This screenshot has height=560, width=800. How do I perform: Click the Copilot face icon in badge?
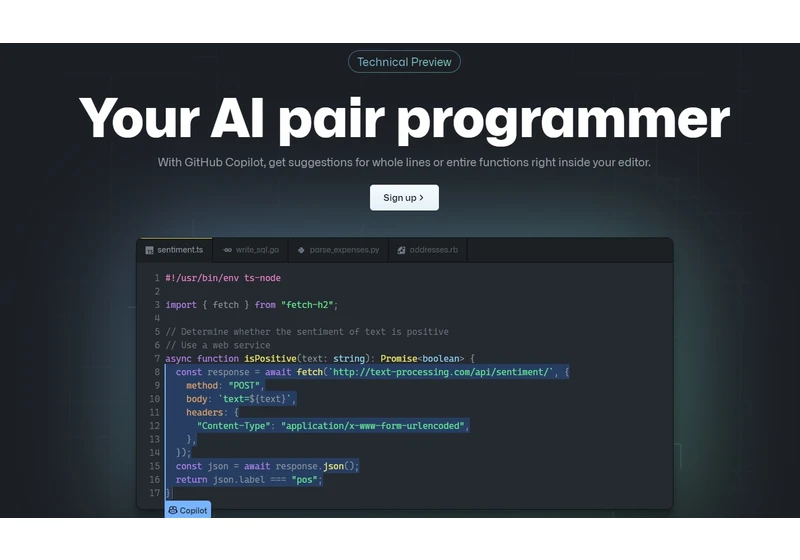point(173,510)
